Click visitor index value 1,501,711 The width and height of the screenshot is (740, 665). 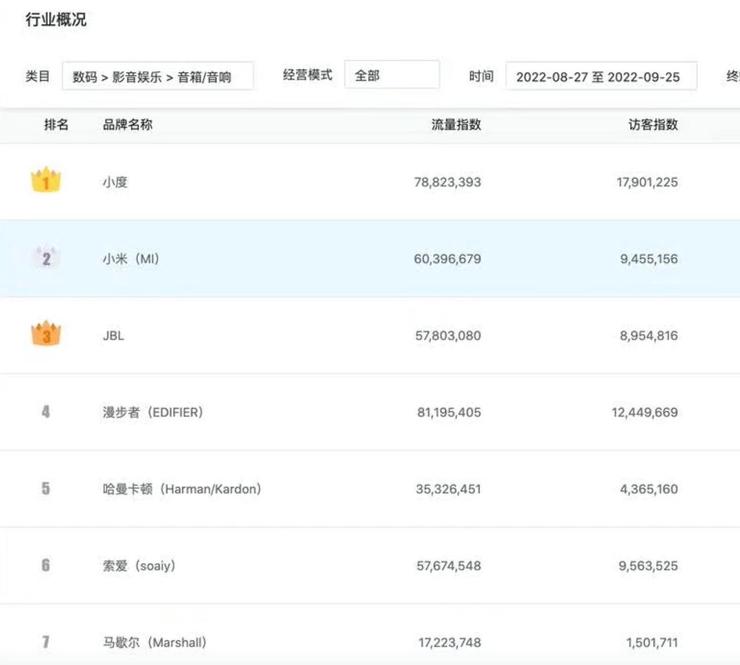(652, 642)
